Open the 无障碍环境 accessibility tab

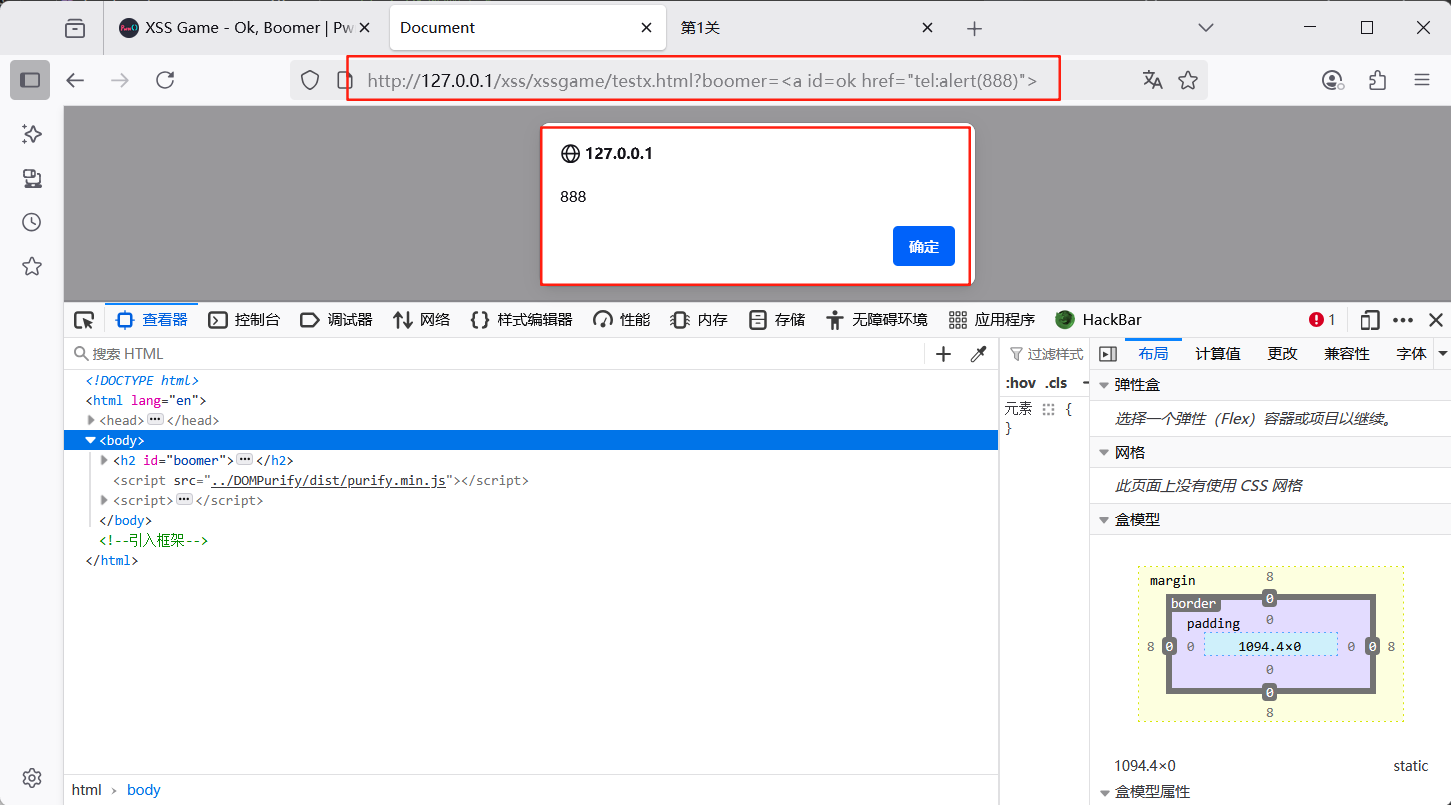pos(877,320)
